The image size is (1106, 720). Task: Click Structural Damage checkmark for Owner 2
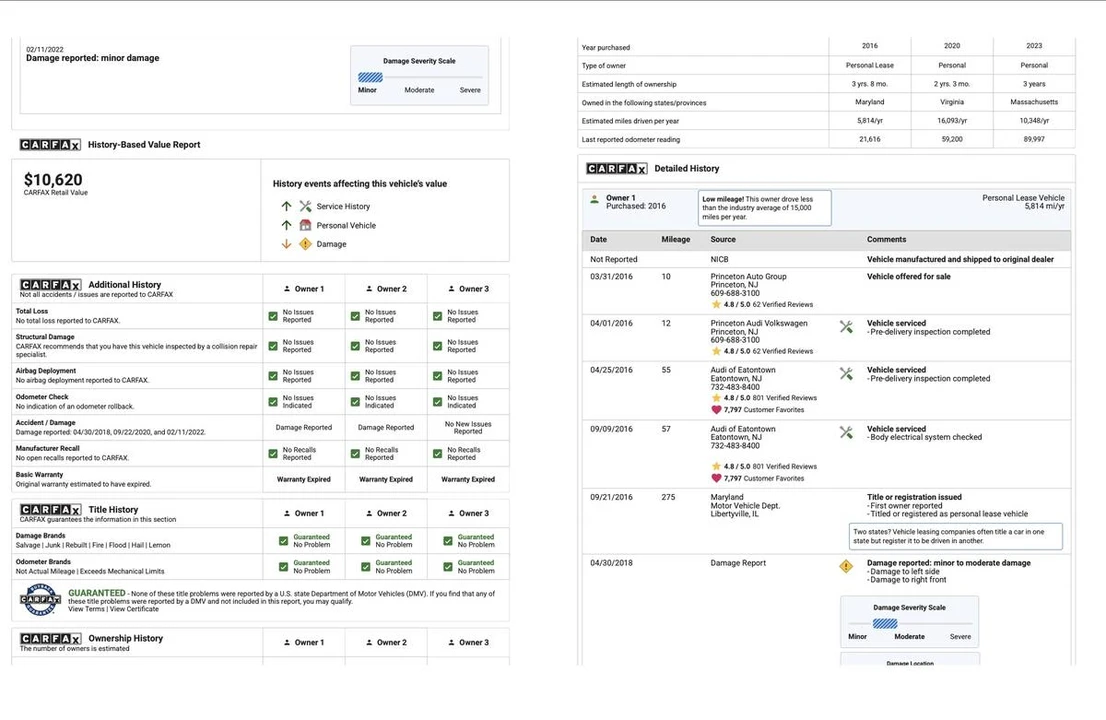click(356, 346)
